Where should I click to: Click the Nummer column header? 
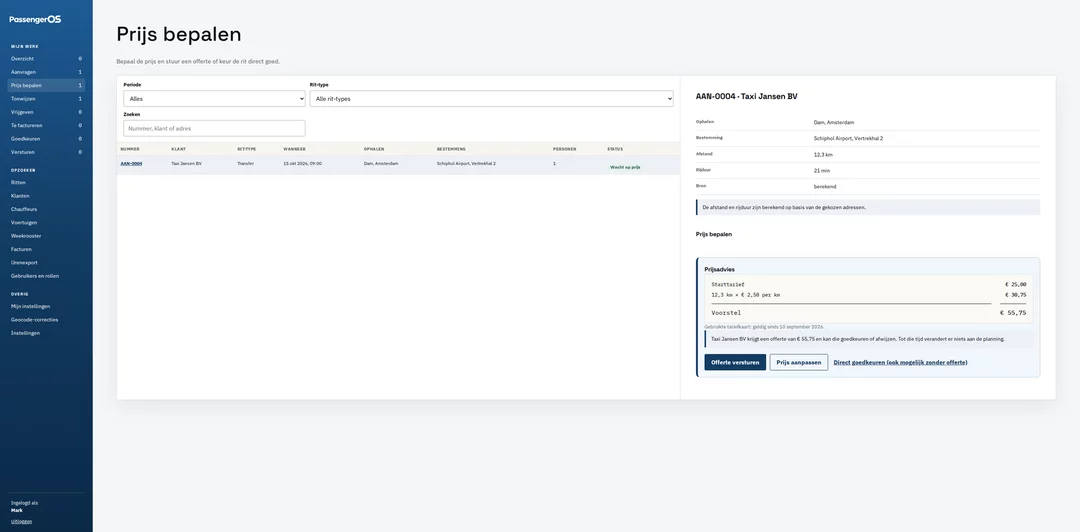[x=130, y=149]
